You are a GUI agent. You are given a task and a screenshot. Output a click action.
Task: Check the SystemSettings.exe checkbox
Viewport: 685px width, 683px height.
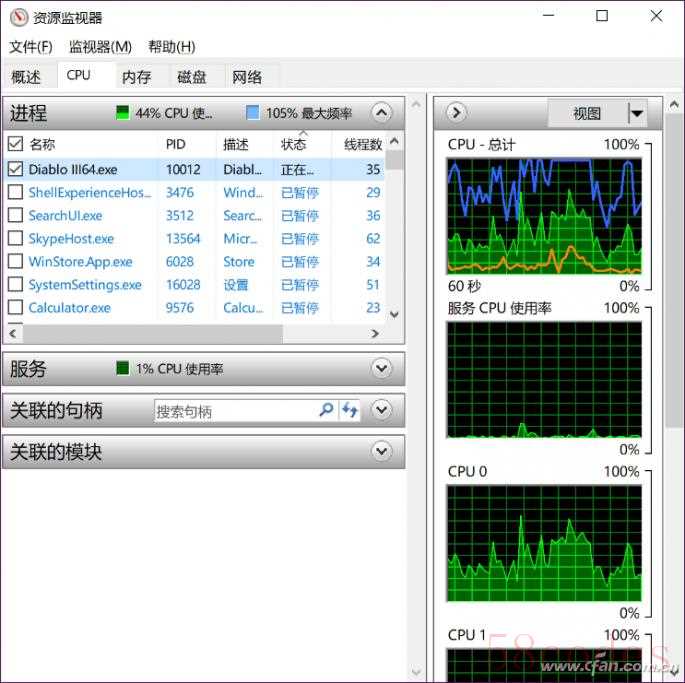click(x=15, y=284)
